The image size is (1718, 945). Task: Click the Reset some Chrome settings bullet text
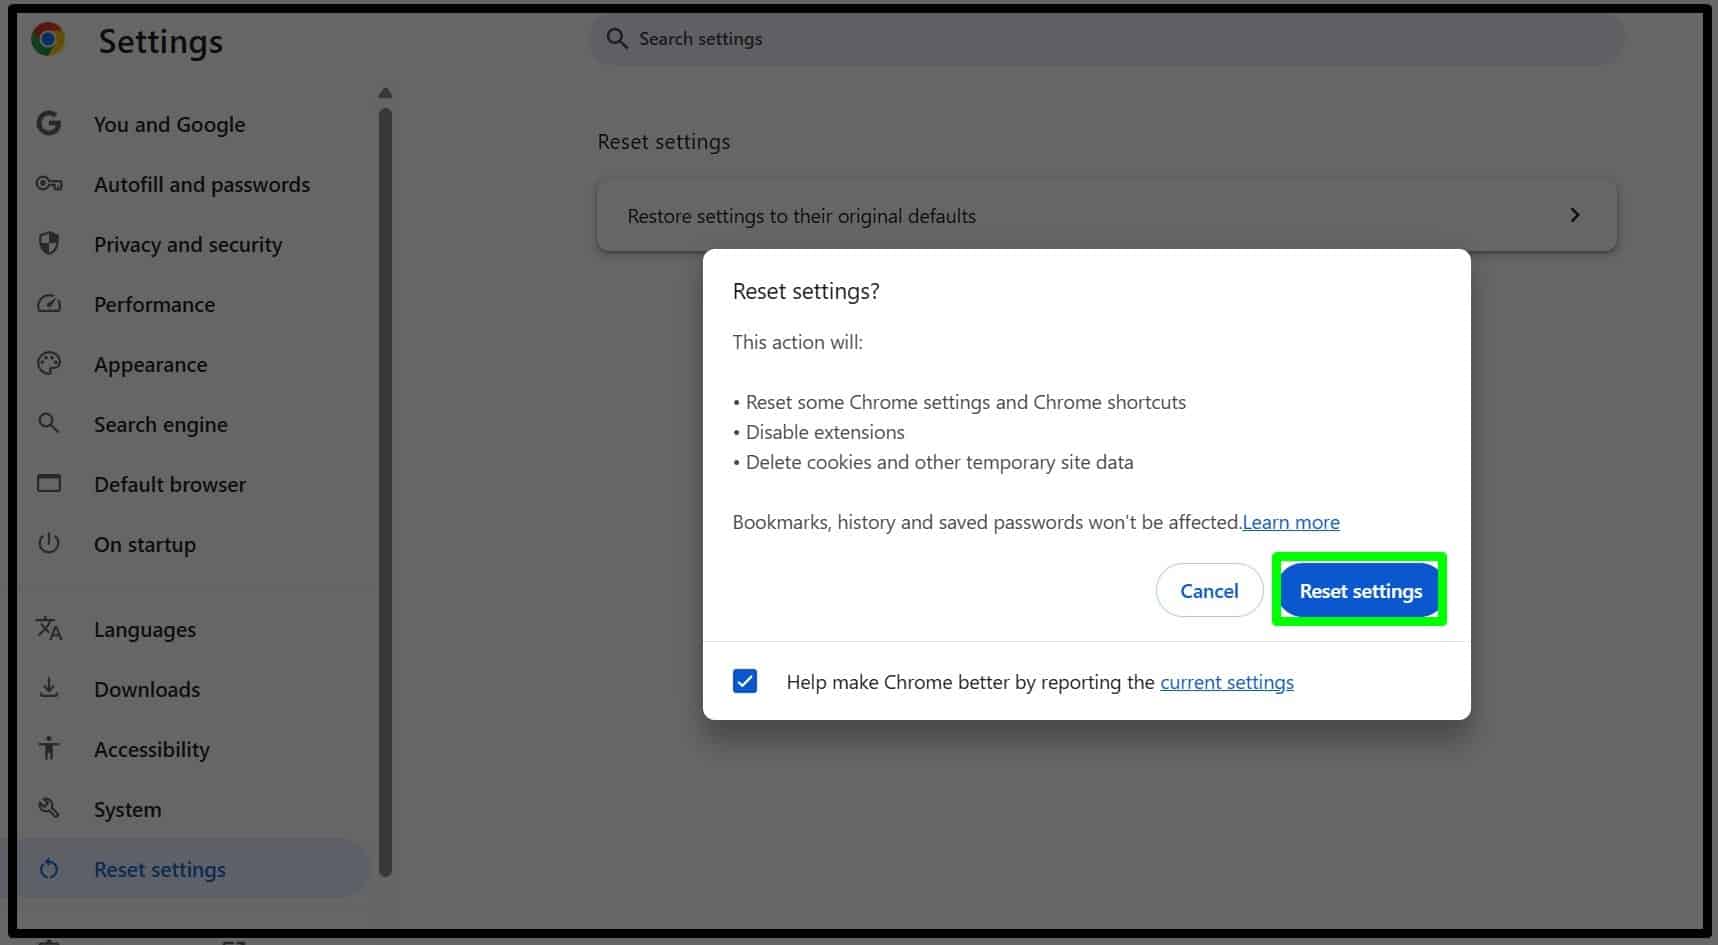[965, 402]
